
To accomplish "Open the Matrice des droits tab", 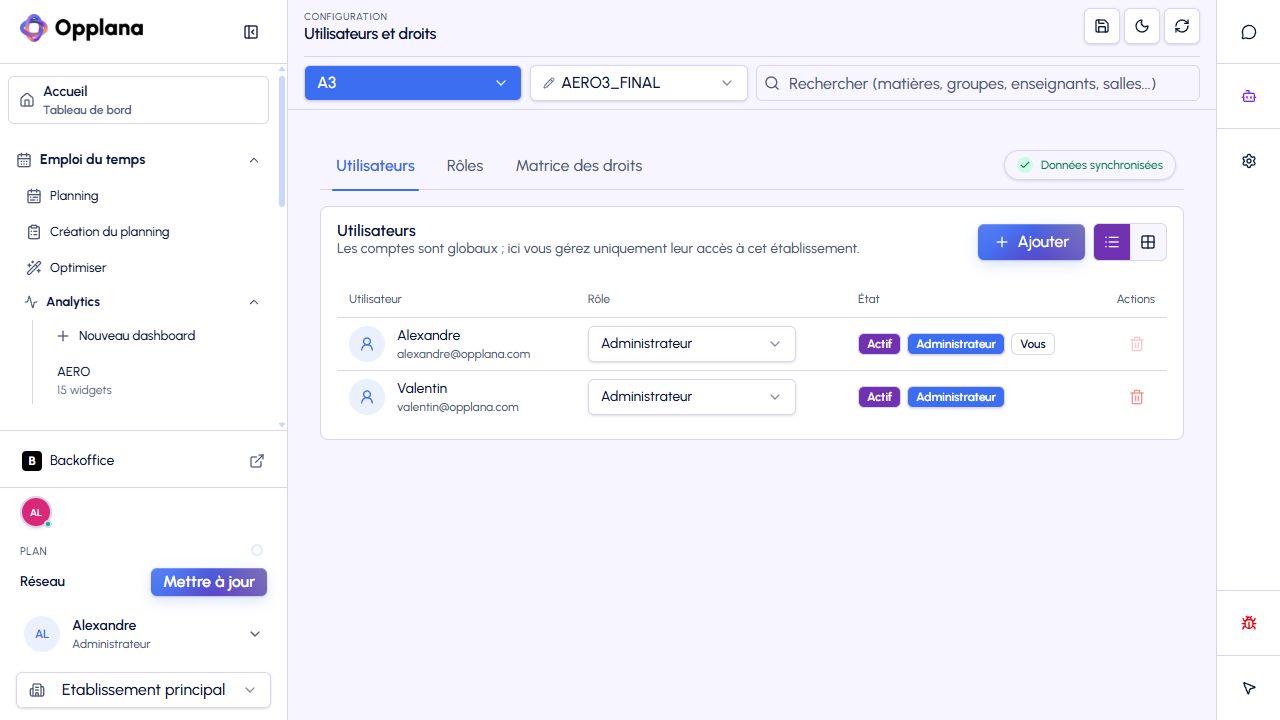I will pyautogui.click(x=579, y=166).
